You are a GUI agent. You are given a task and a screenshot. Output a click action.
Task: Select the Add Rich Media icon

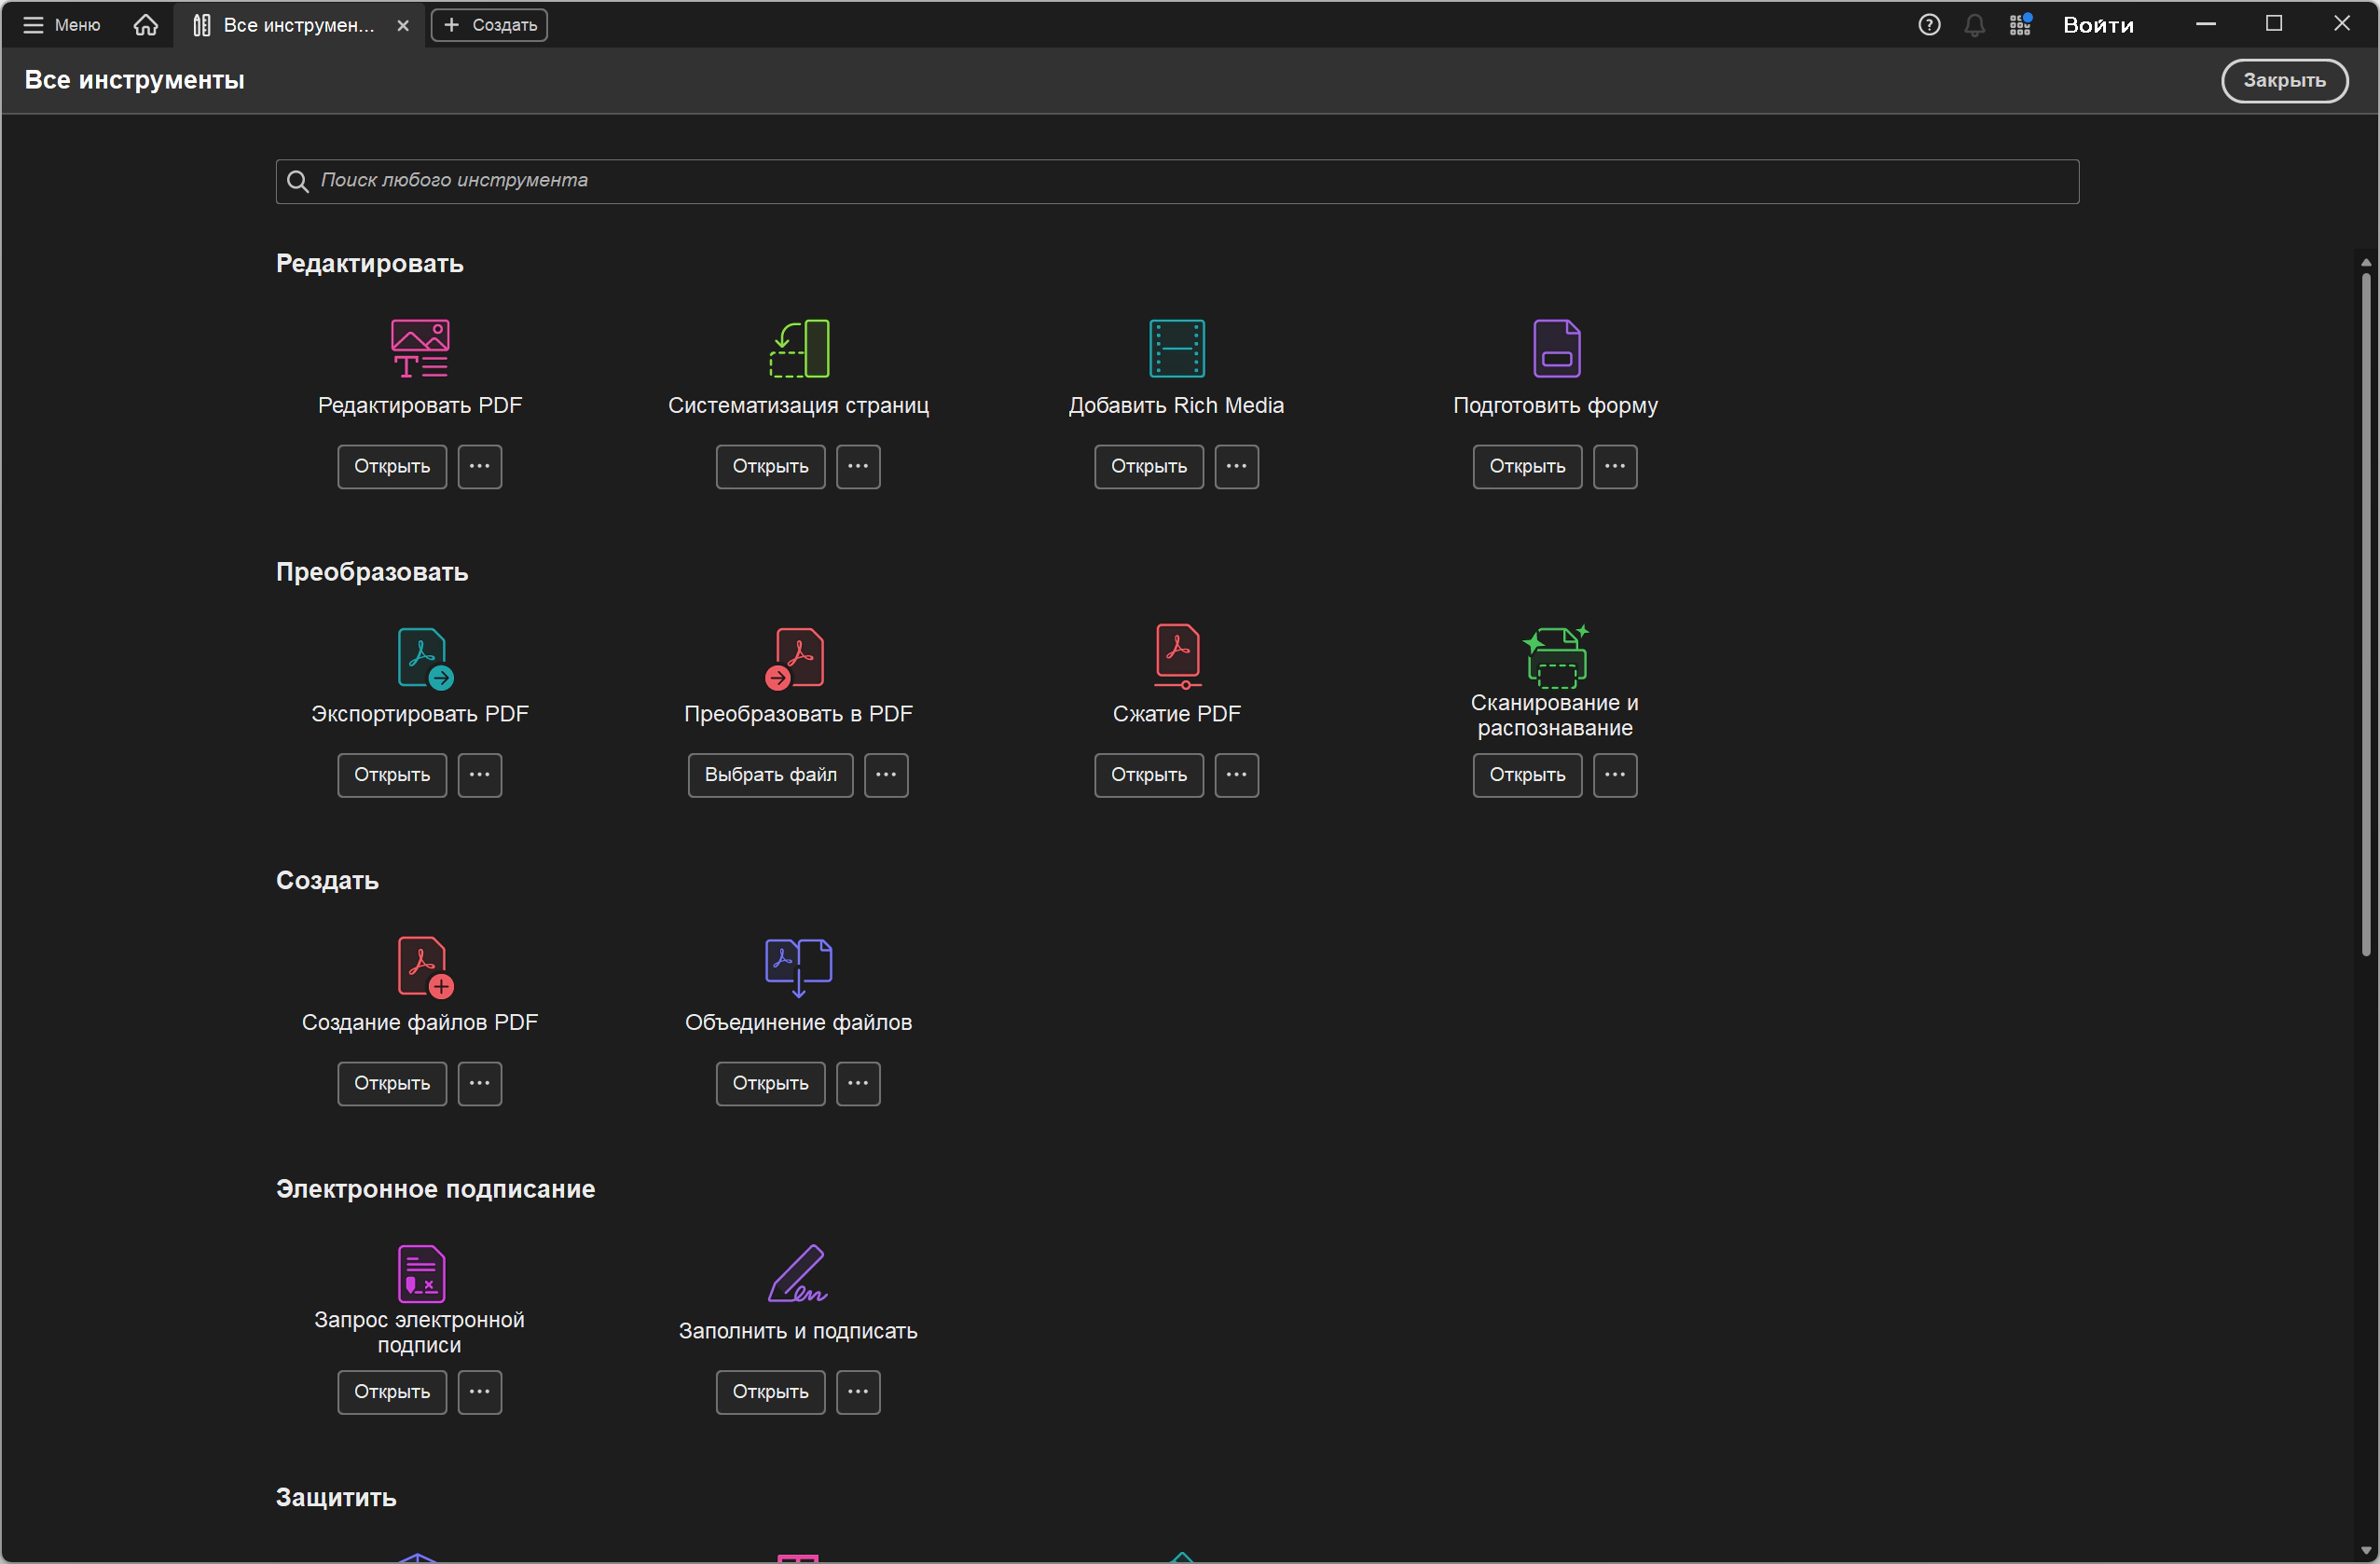pos(1176,348)
